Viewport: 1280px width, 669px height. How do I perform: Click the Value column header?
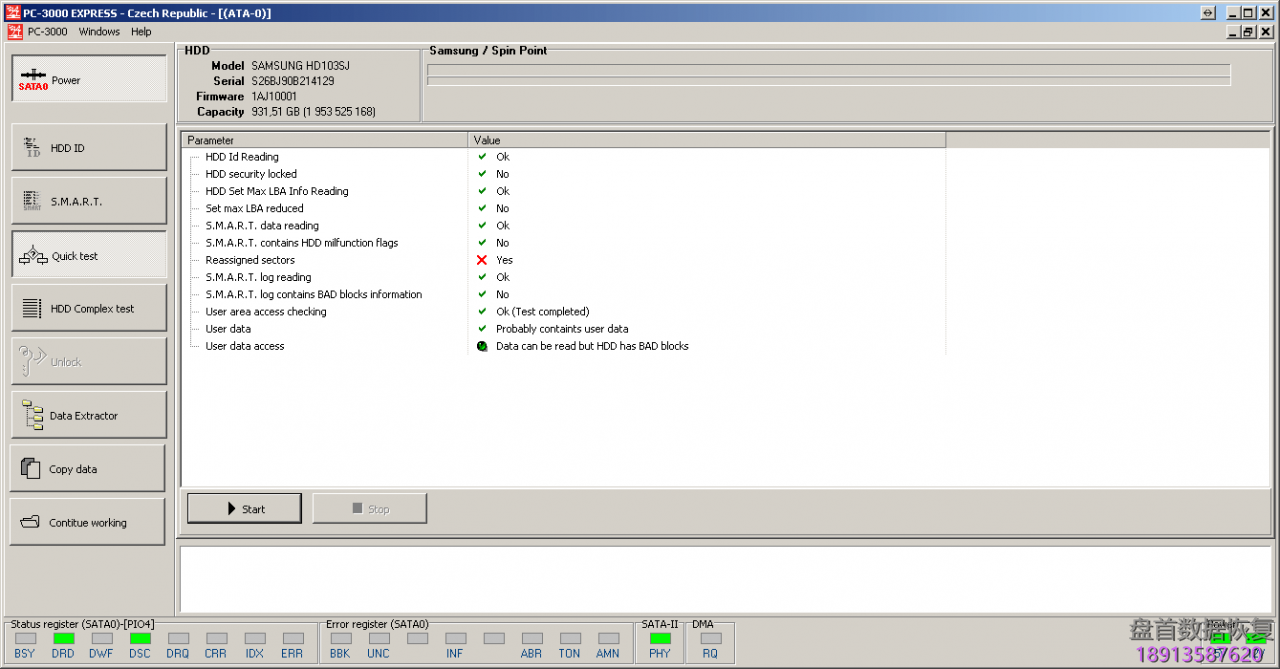coord(705,140)
